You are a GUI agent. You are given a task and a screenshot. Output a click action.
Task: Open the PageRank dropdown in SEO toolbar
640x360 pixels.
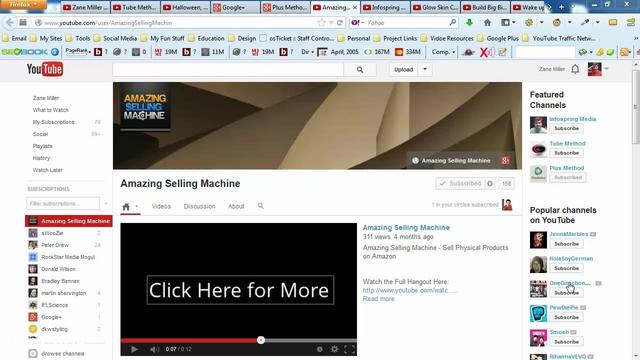(78, 51)
